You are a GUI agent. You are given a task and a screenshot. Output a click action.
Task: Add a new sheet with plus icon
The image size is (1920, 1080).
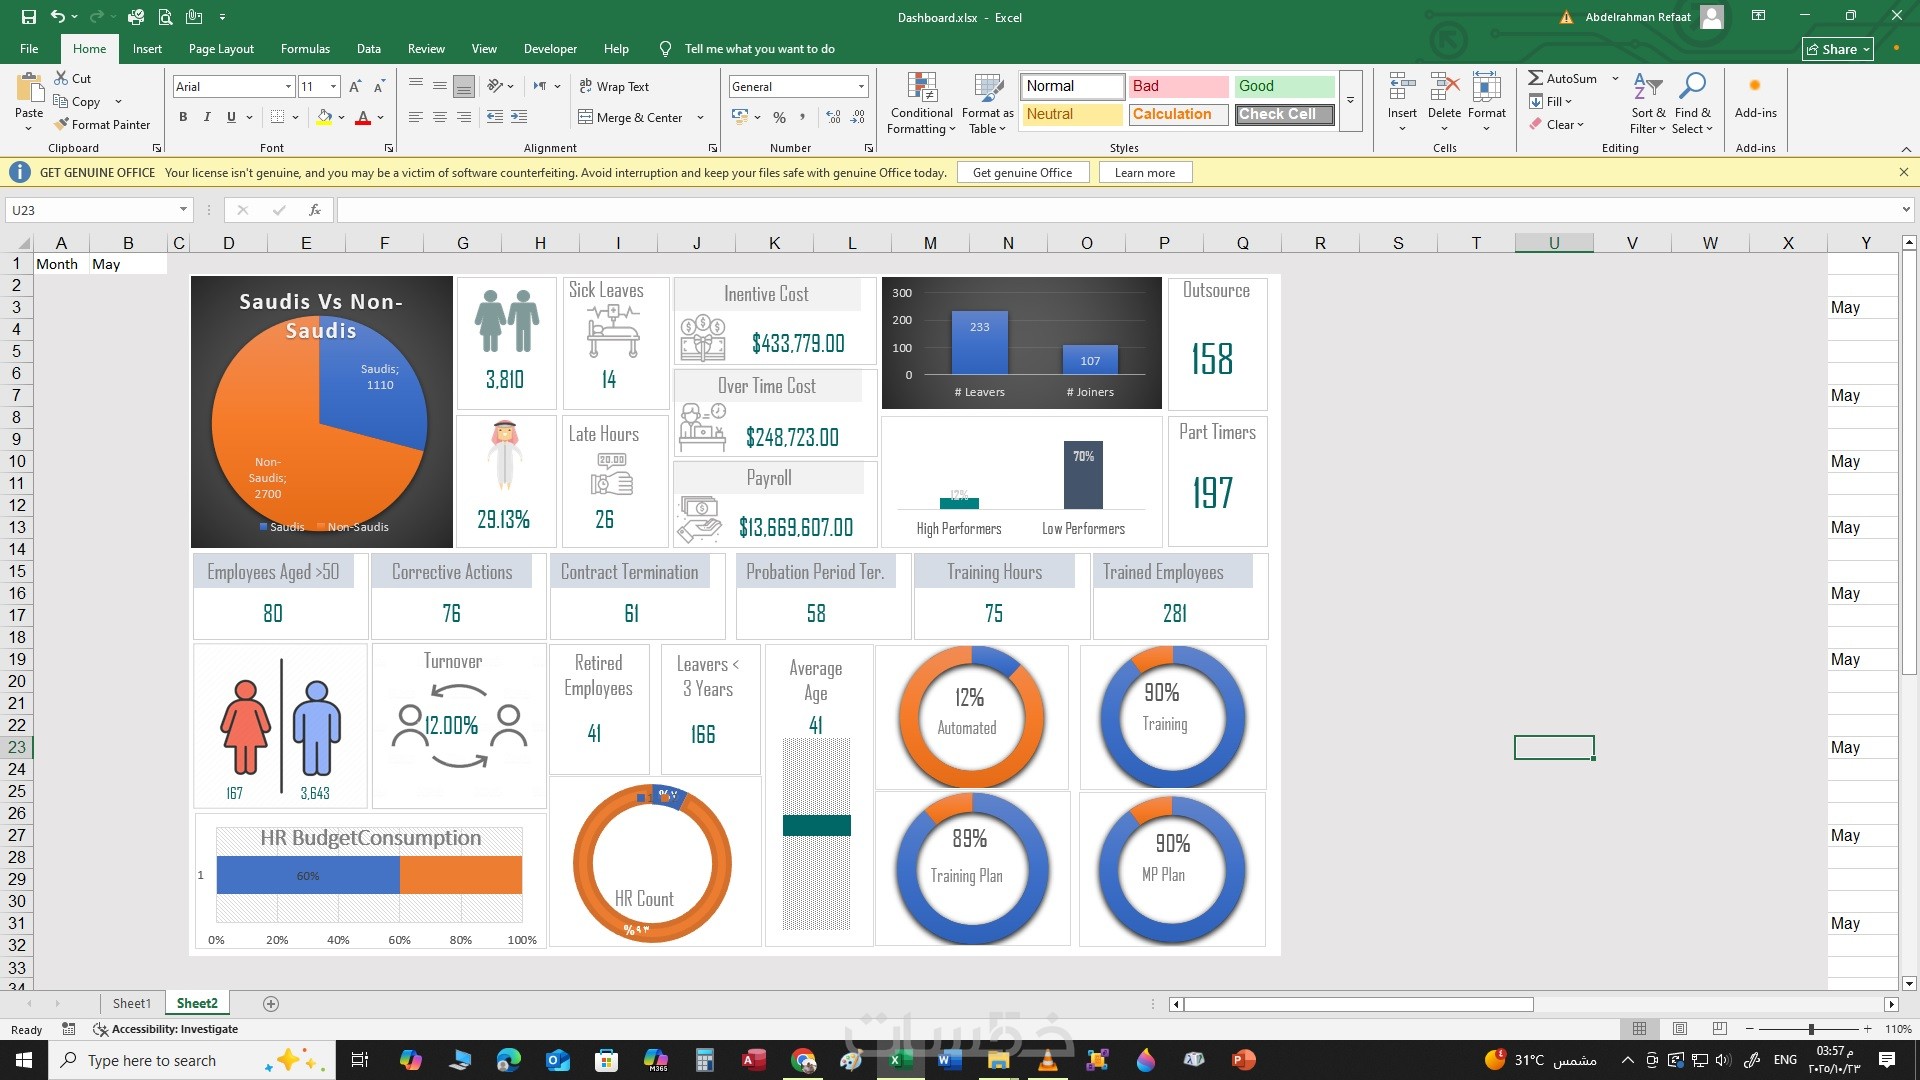(270, 1003)
